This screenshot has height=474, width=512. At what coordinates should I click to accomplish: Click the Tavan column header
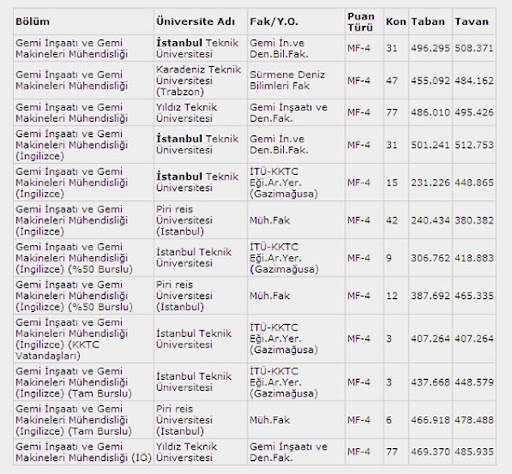click(472, 22)
